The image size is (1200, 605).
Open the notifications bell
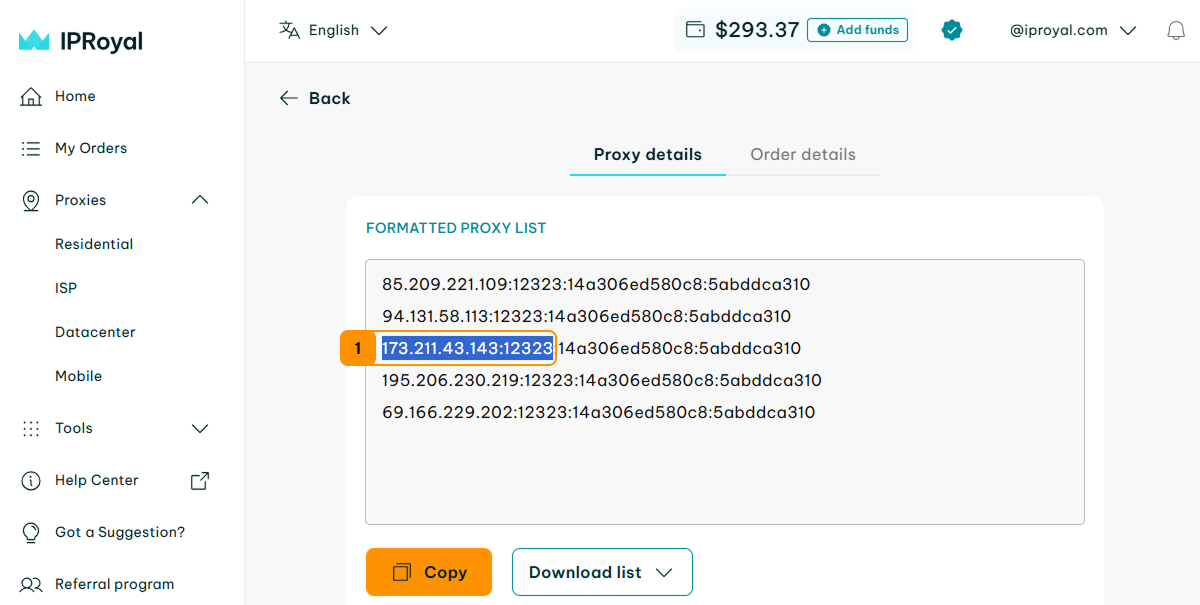(1176, 31)
